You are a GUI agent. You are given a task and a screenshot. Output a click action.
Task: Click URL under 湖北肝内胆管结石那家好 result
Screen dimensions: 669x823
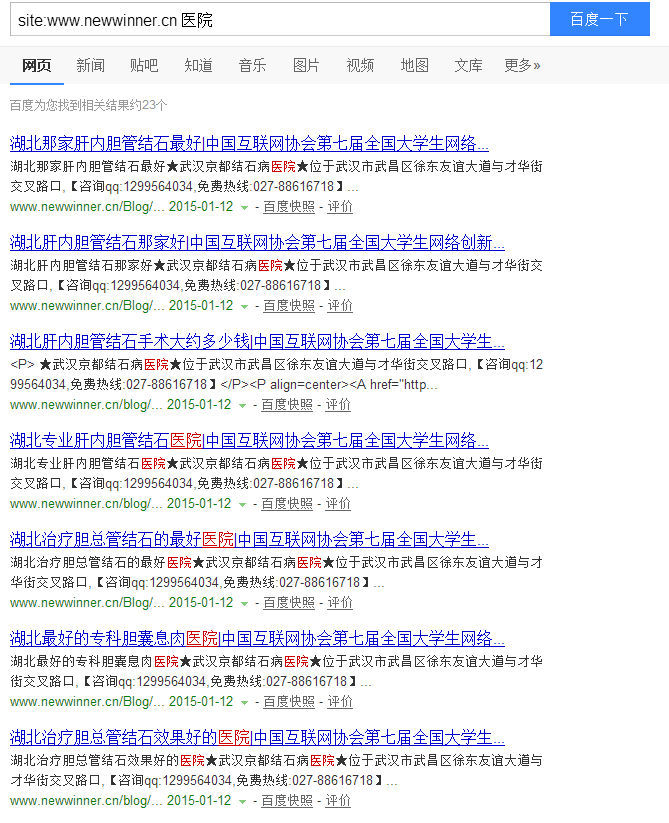pyautogui.click(x=87, y=306)
